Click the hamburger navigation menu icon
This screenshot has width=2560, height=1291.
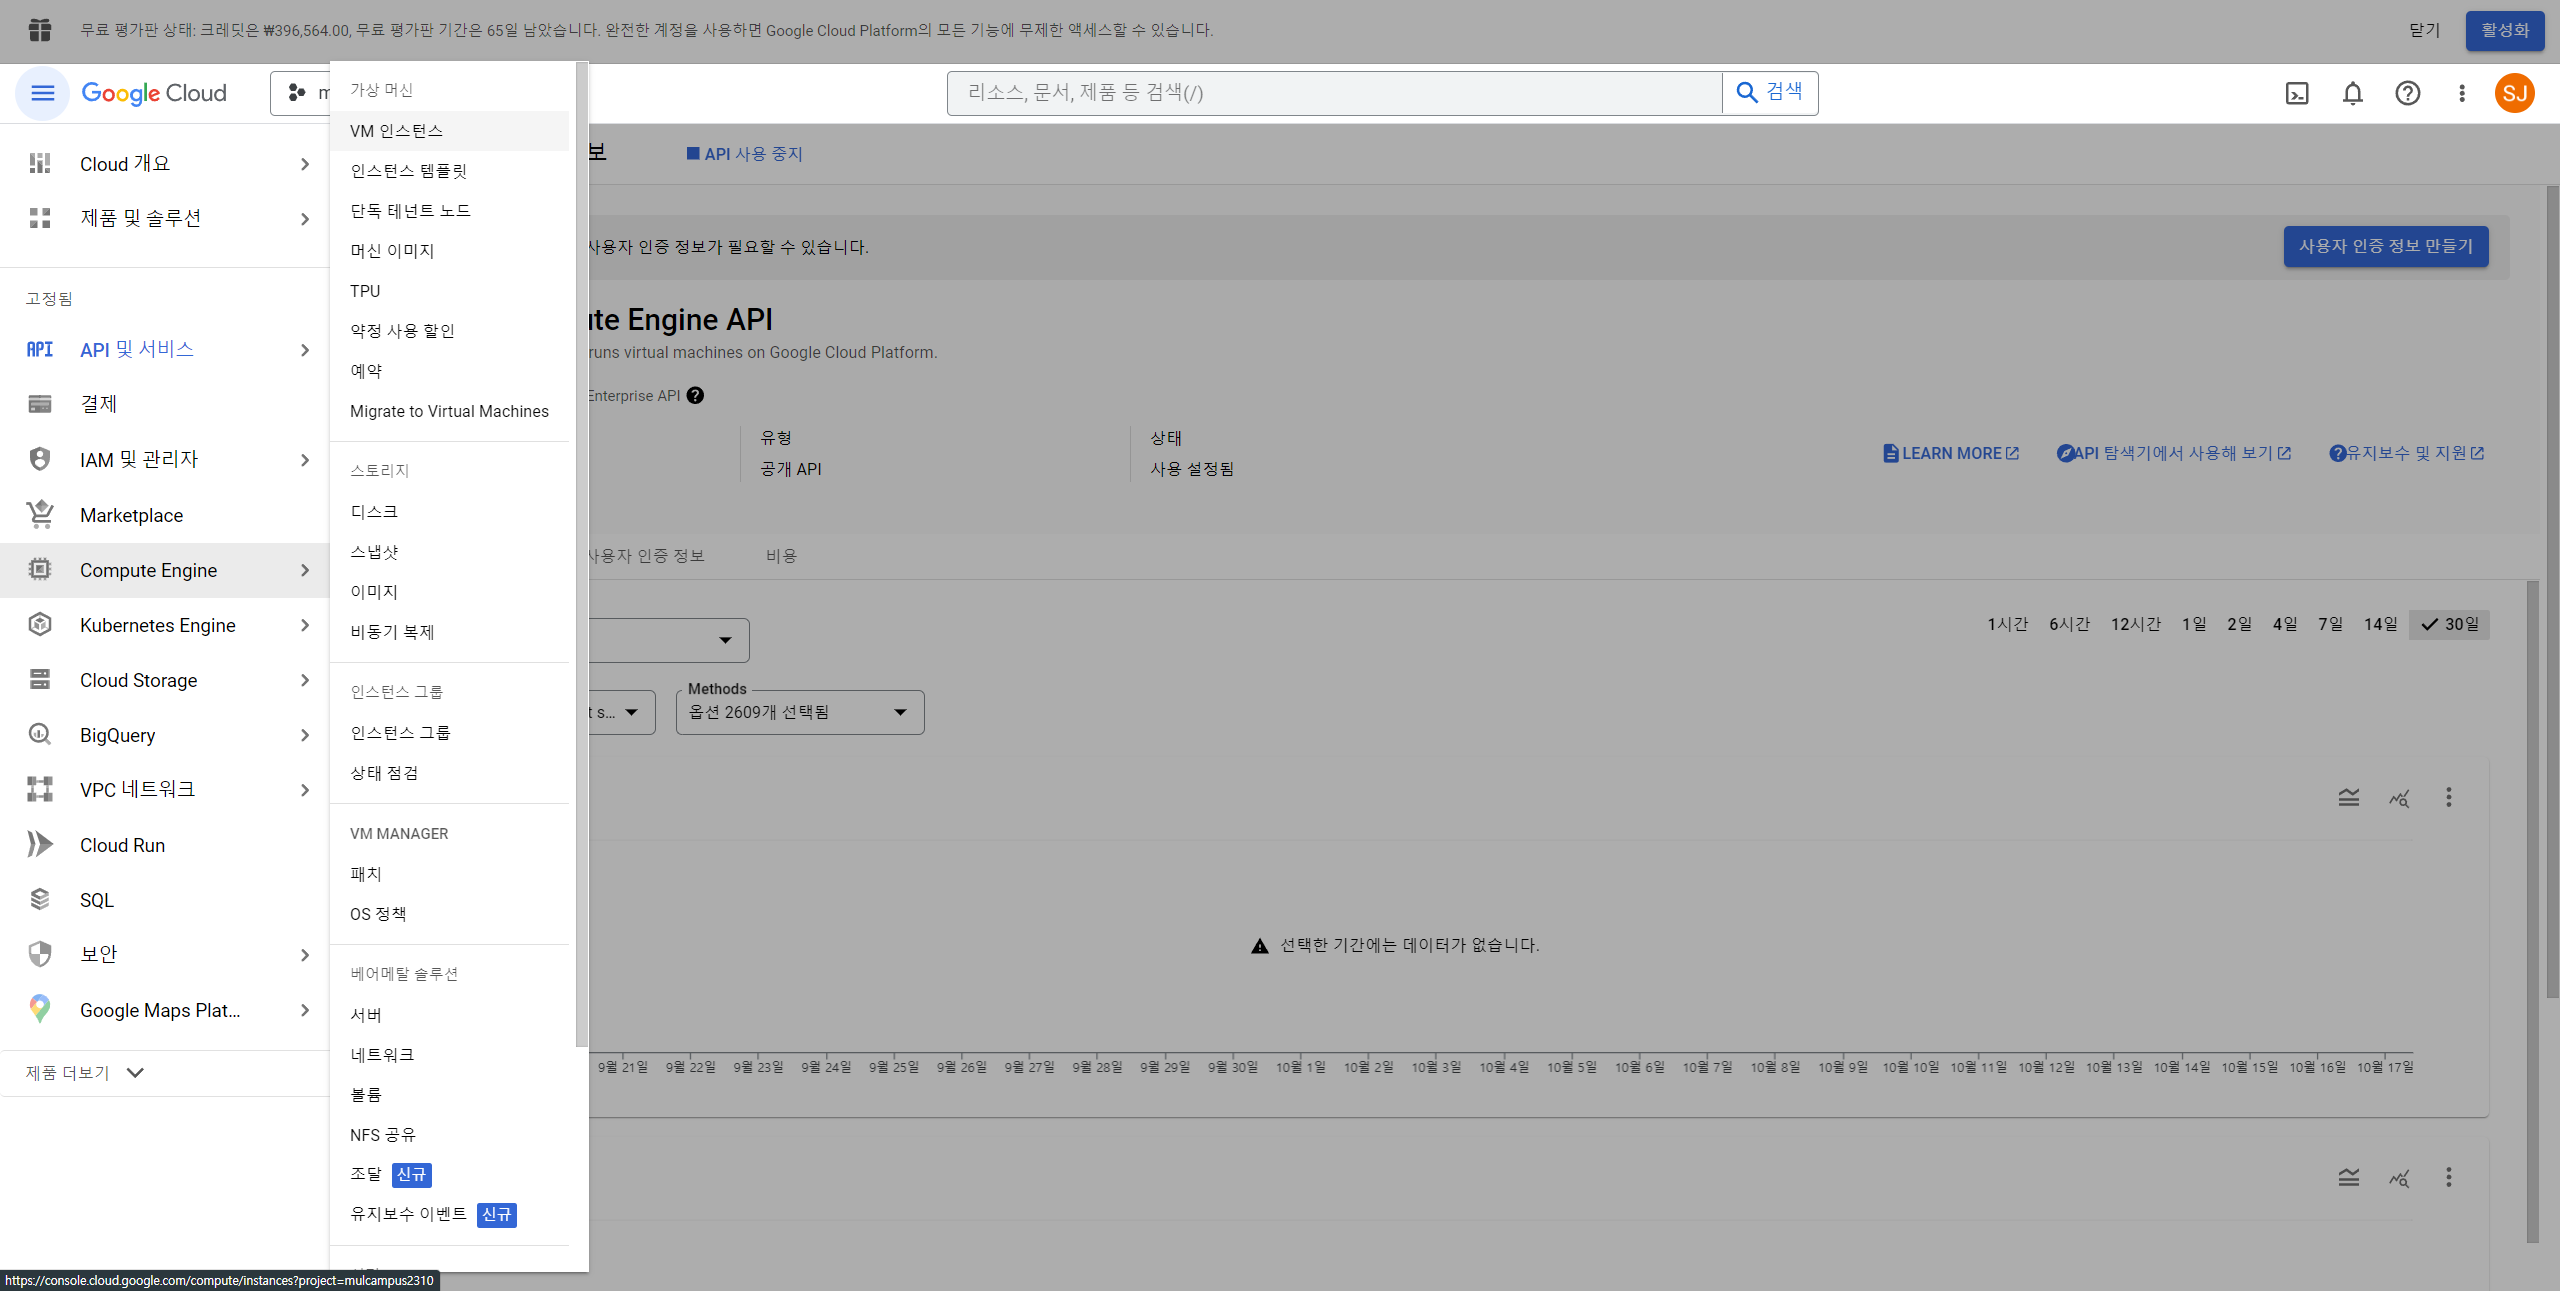[42, 93]
